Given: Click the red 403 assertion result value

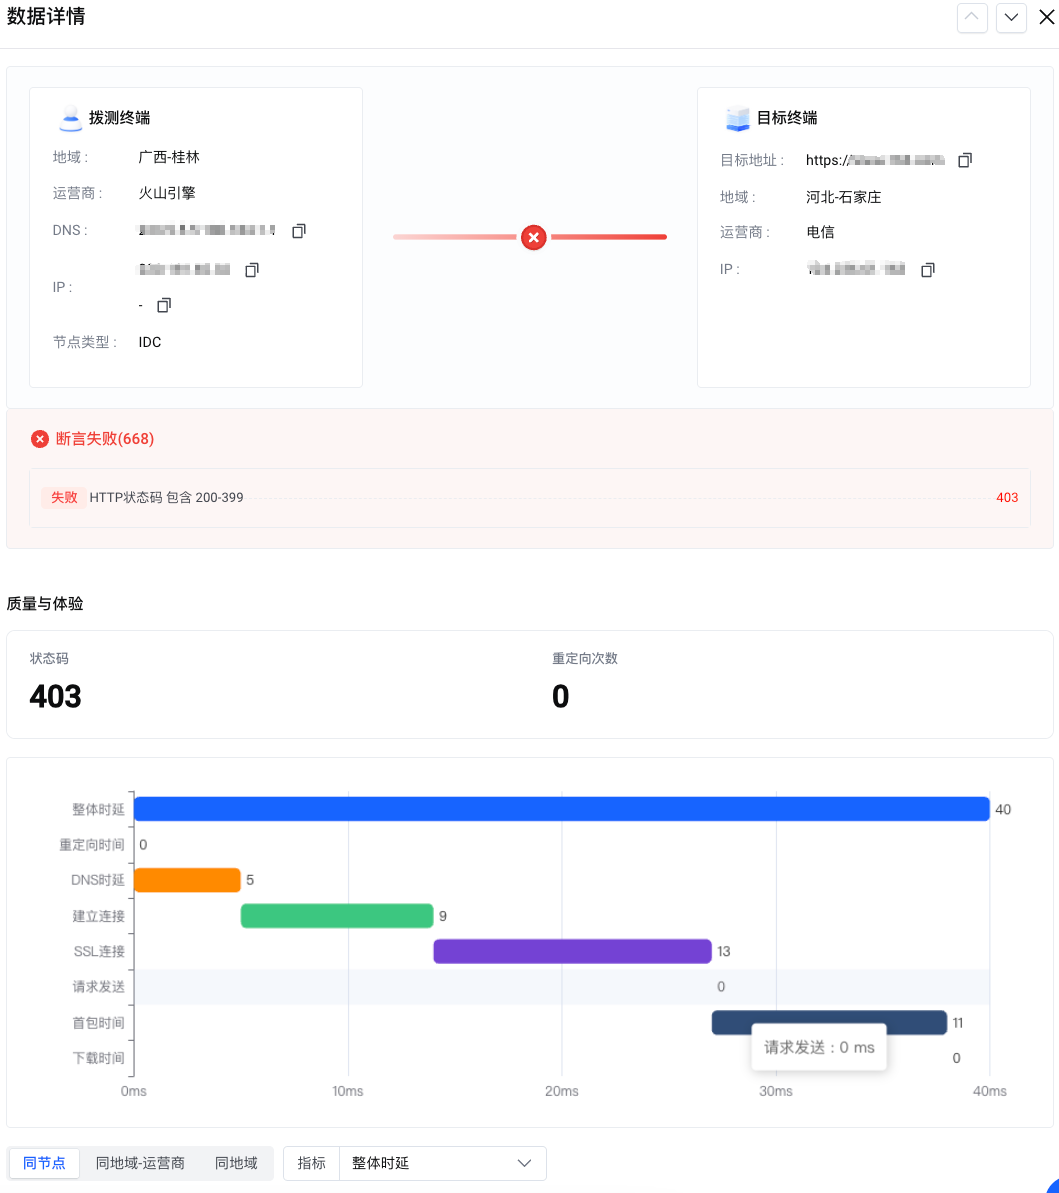Looking at the screenshot, I should (x=1007, y=498).
